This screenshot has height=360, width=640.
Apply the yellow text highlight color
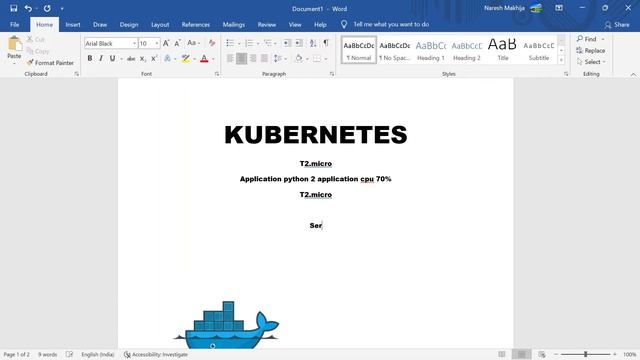[186, 59]
